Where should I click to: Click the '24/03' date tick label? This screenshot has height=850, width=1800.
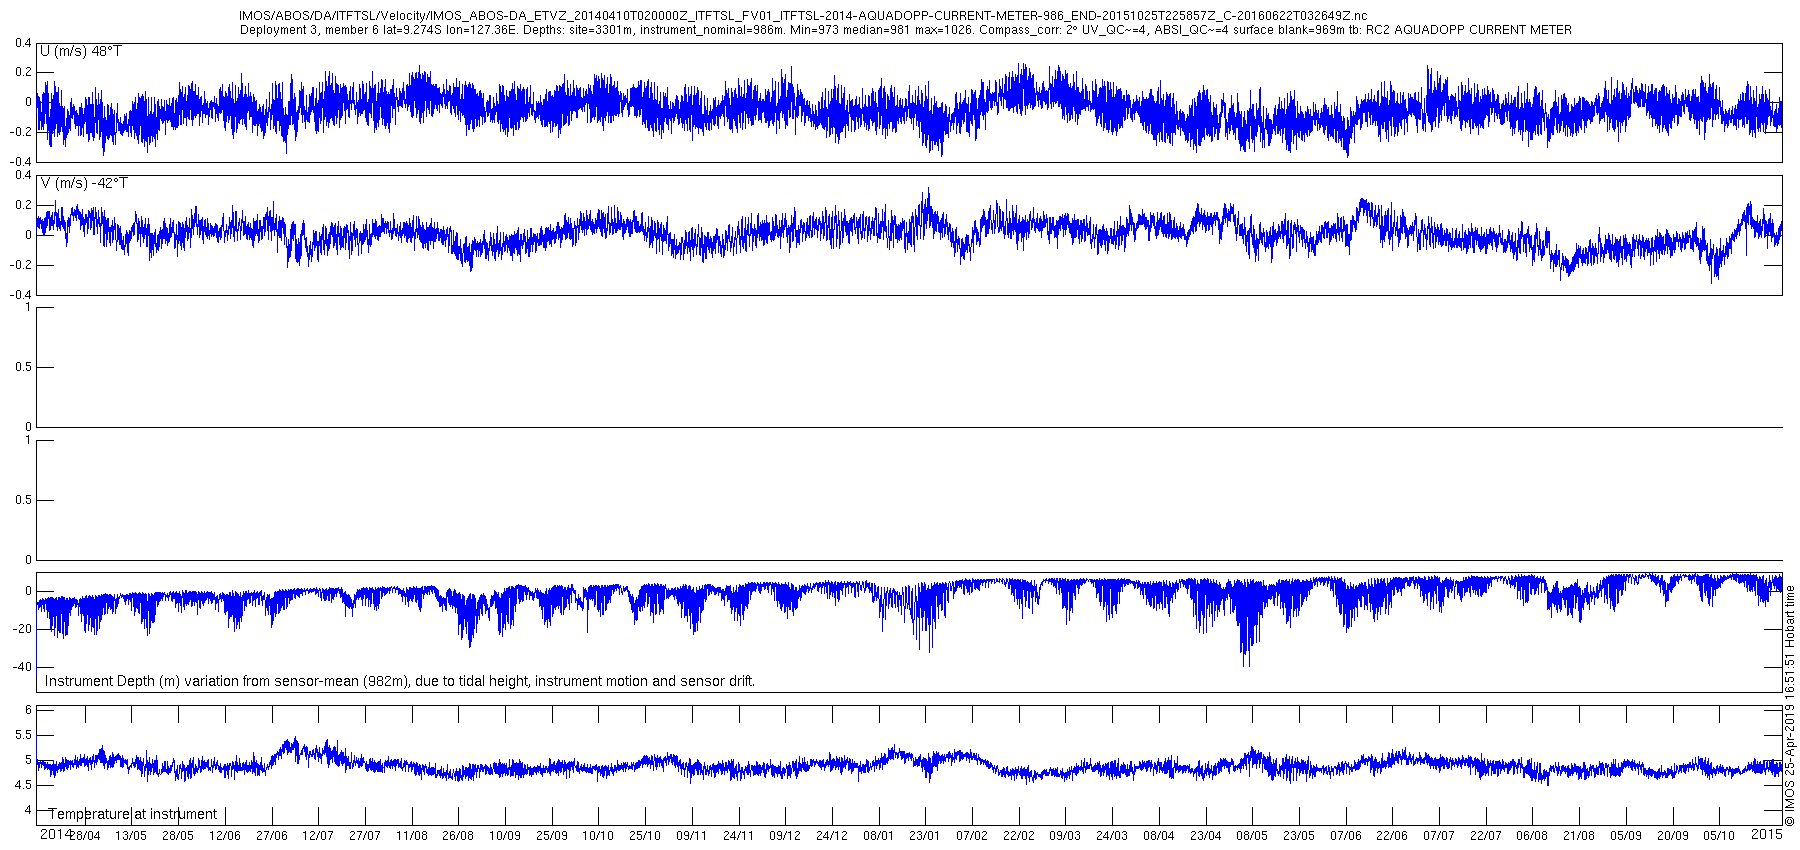coord(1112,836)
